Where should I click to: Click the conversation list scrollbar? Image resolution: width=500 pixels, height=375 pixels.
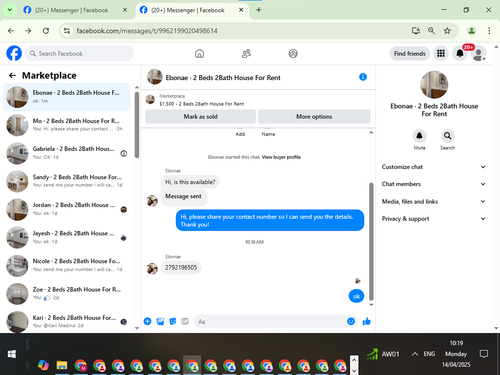tap(137, 125)
